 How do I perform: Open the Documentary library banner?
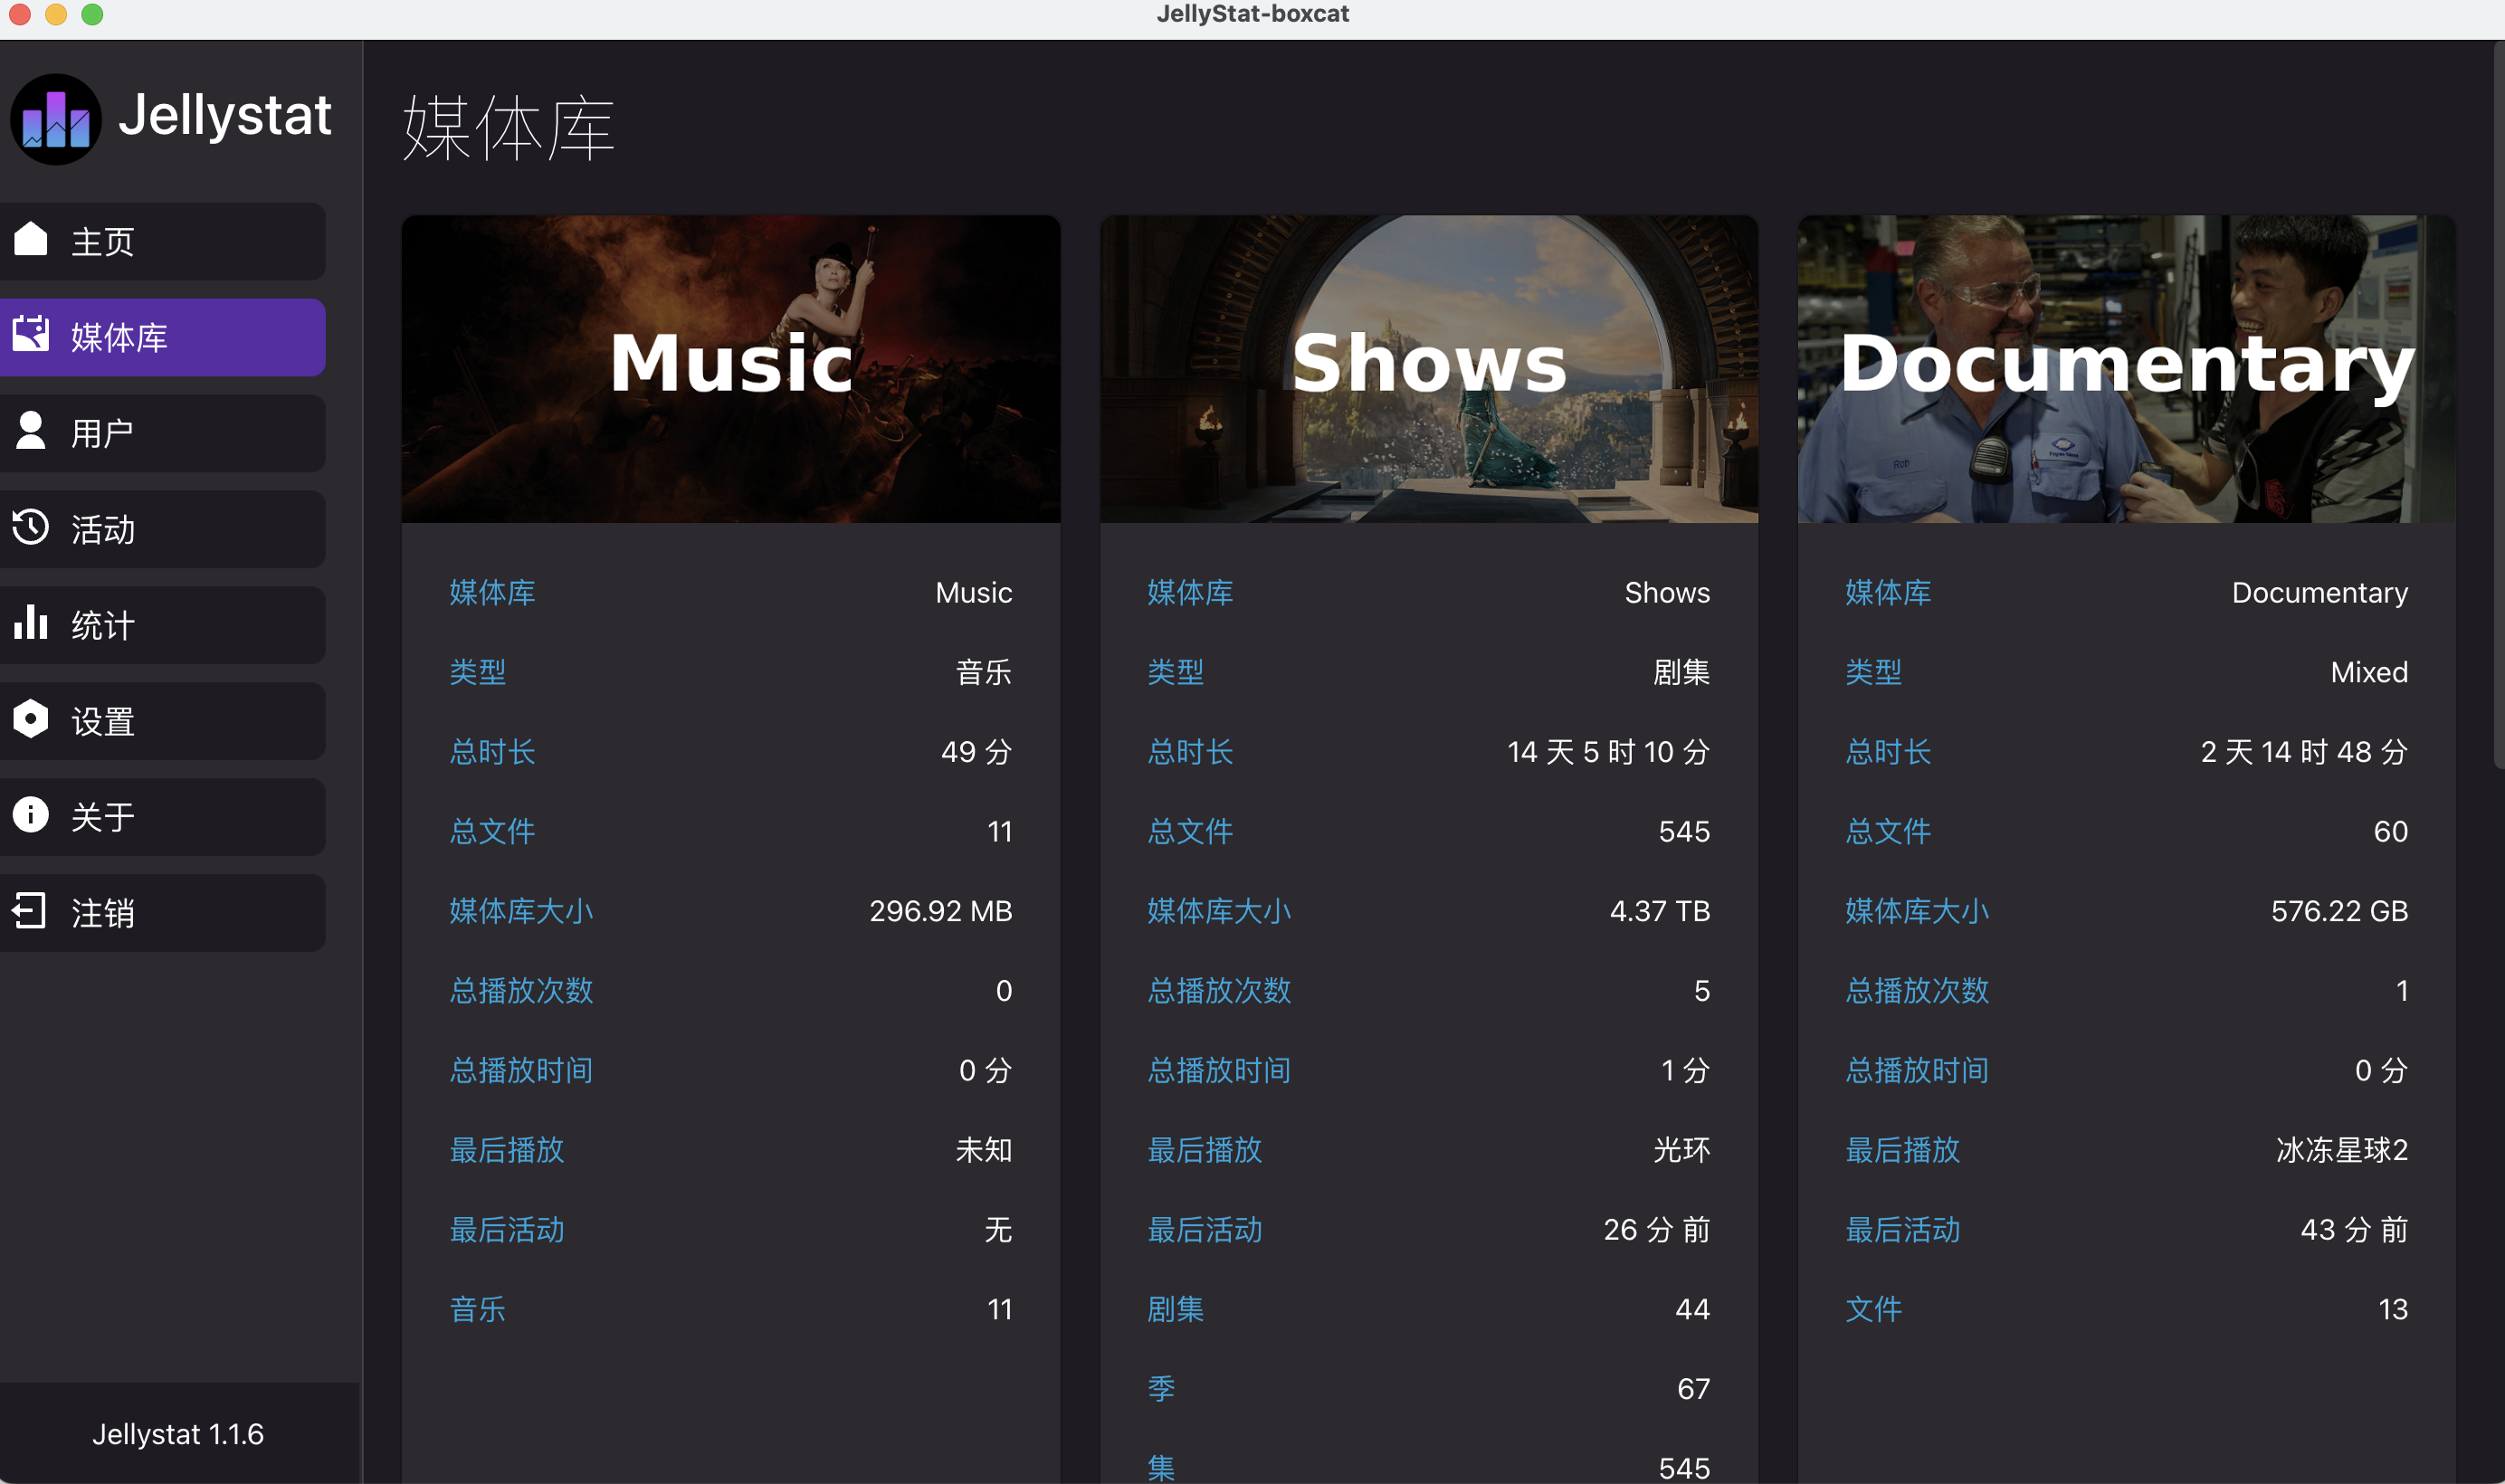pos(2126,369)
